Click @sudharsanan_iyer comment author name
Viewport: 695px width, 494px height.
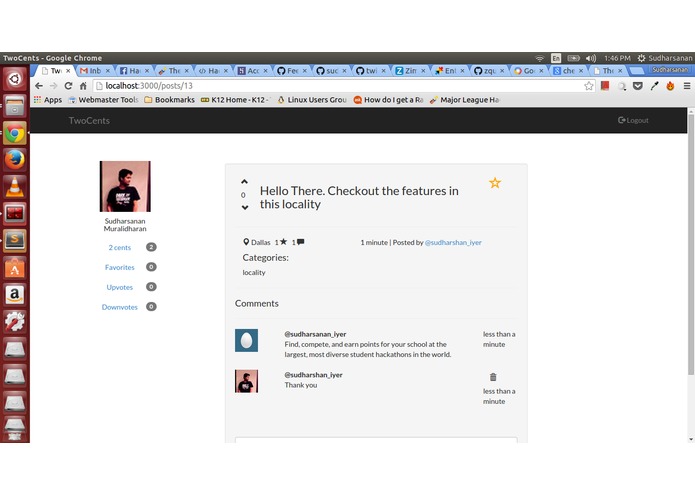coord(315,334)
